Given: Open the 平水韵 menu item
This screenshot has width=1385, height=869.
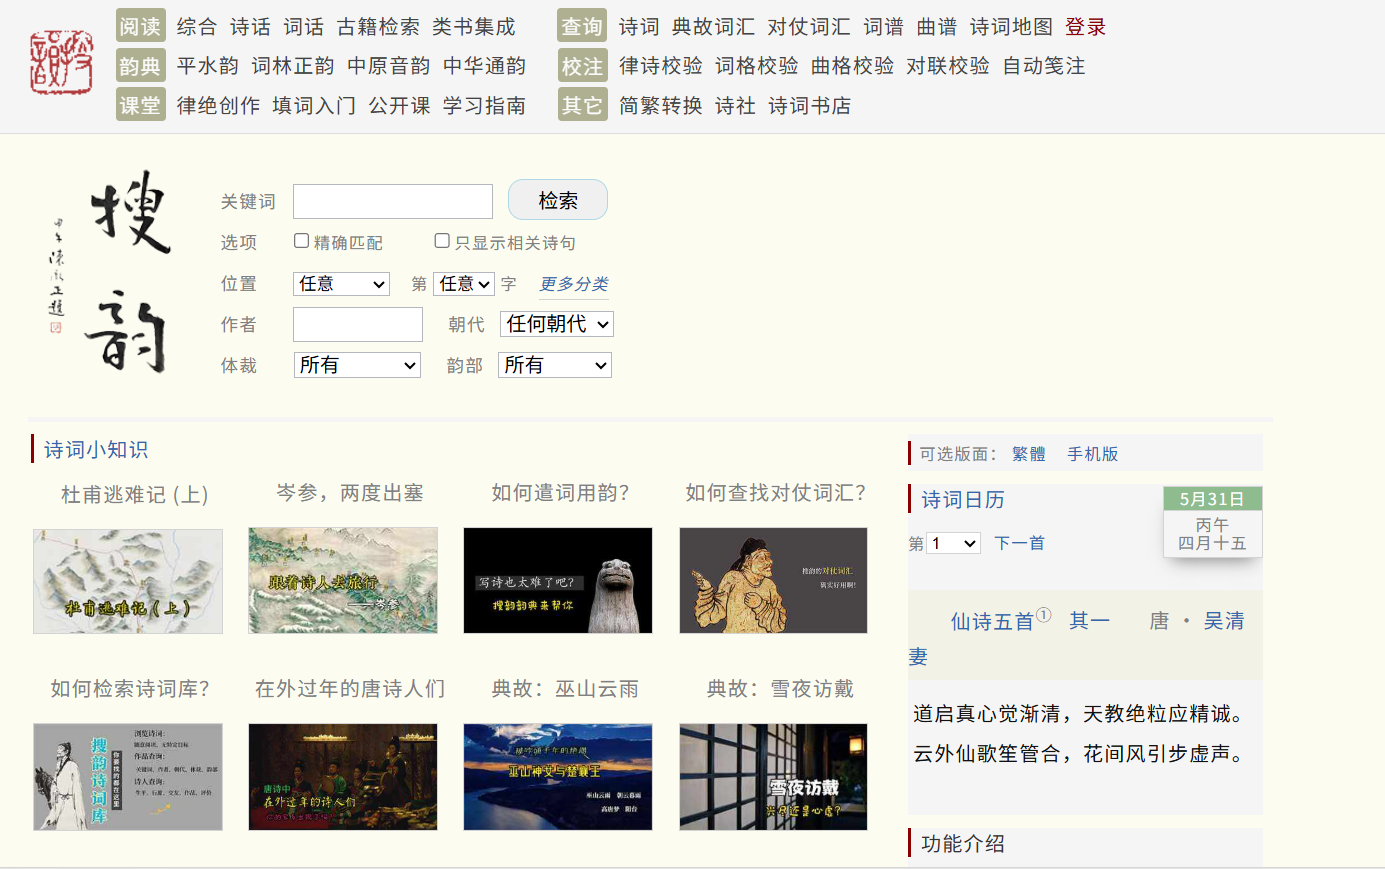Looking at the screenshot, I should click(x=208, y=66).
